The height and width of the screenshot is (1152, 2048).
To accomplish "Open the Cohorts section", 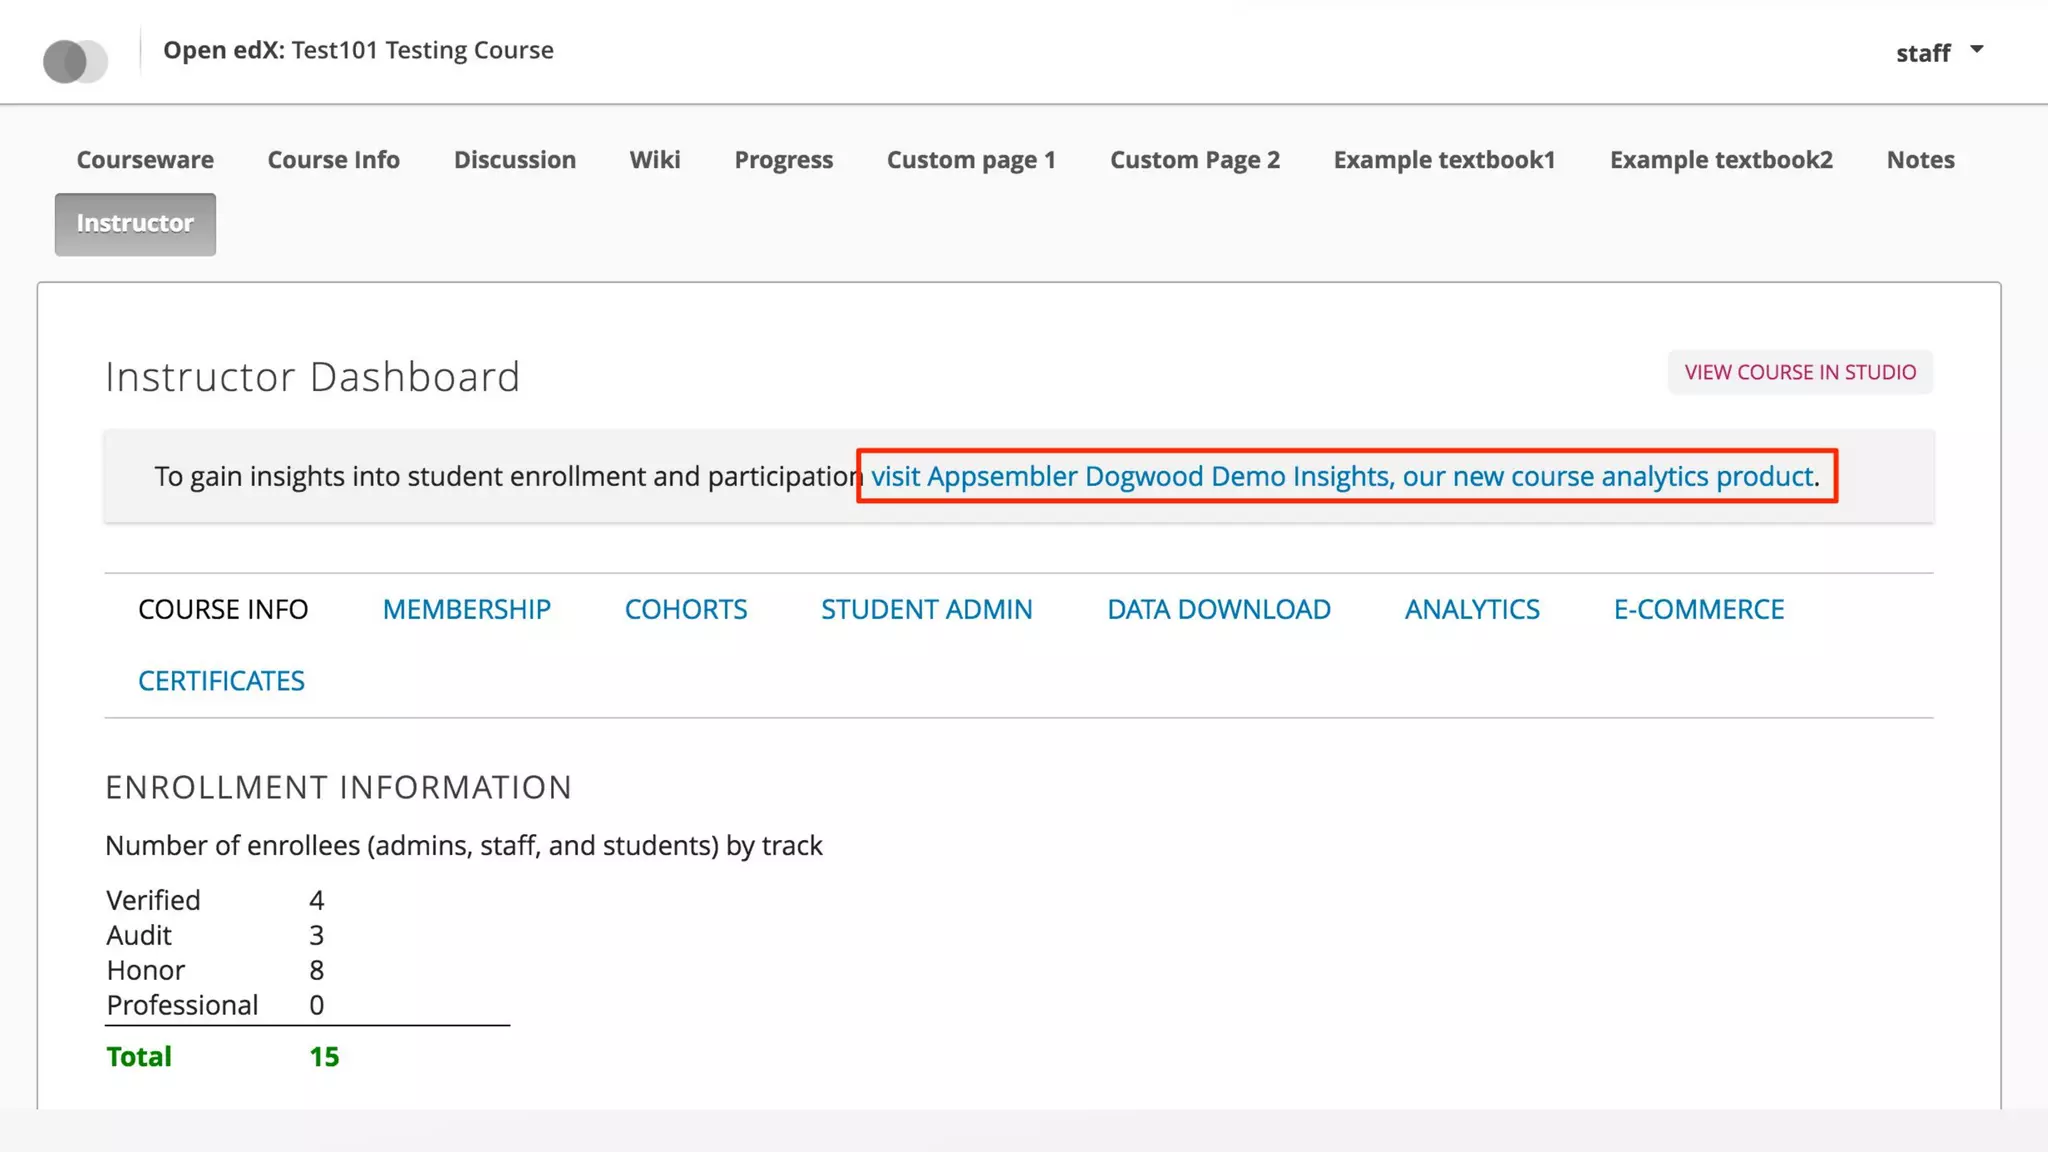I will pyautogui.click(x=686, y=609).
